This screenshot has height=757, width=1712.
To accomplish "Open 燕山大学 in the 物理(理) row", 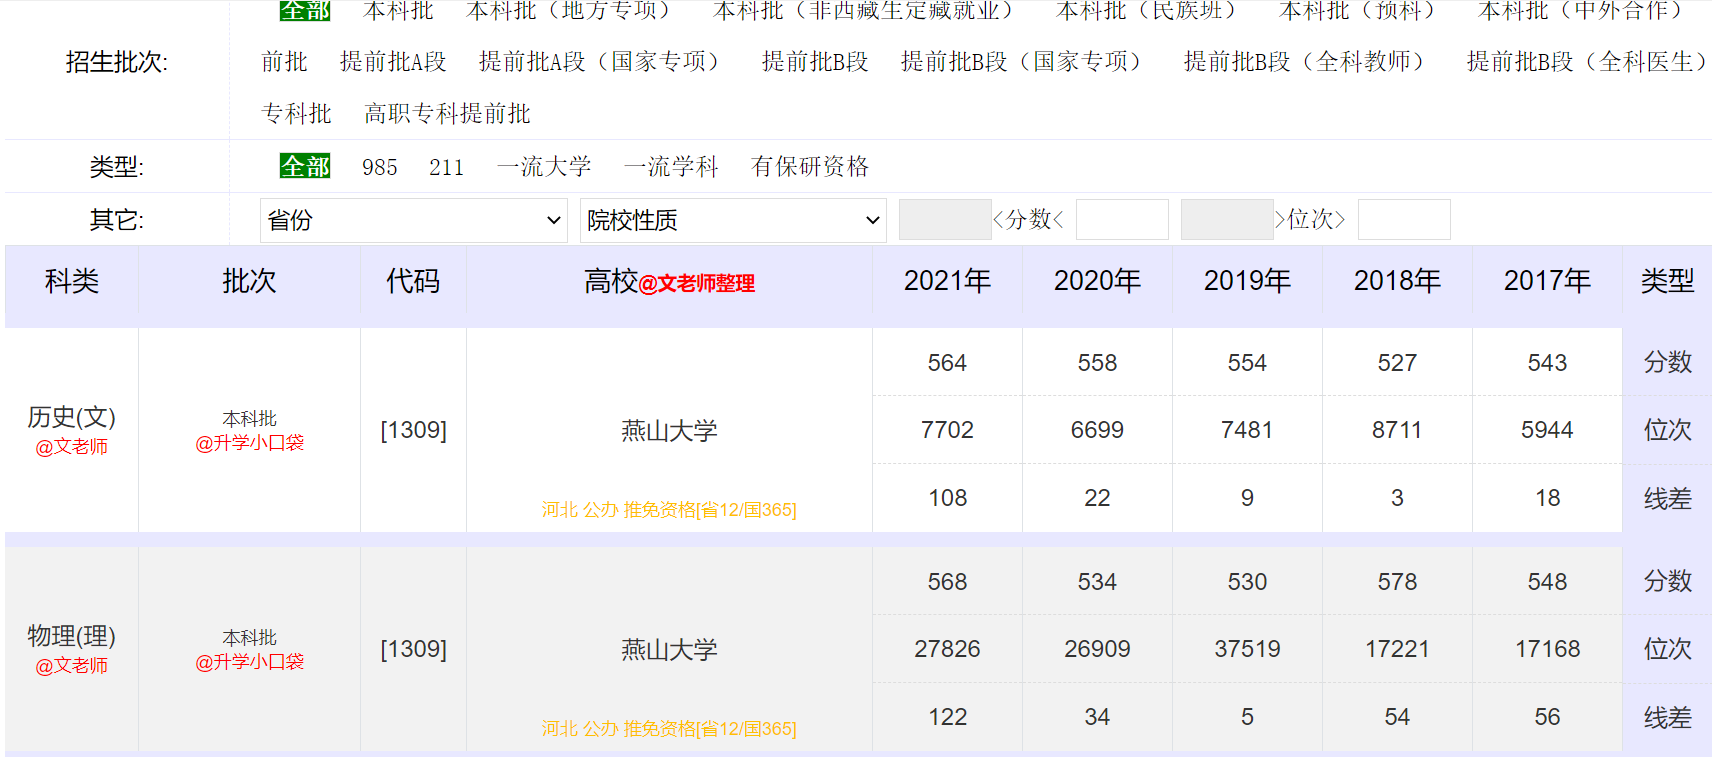I will [669, 650].
